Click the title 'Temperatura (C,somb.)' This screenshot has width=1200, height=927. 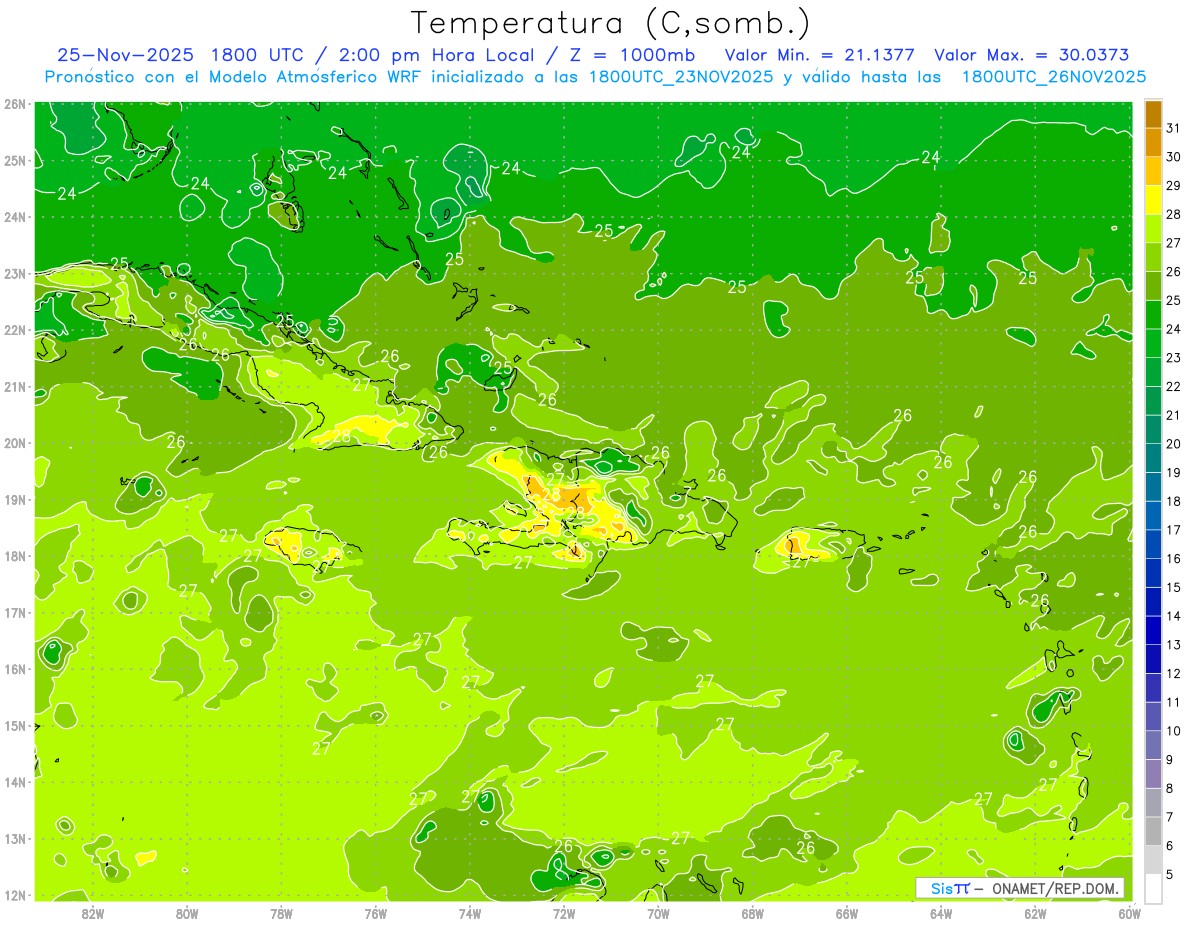point(611,24)
